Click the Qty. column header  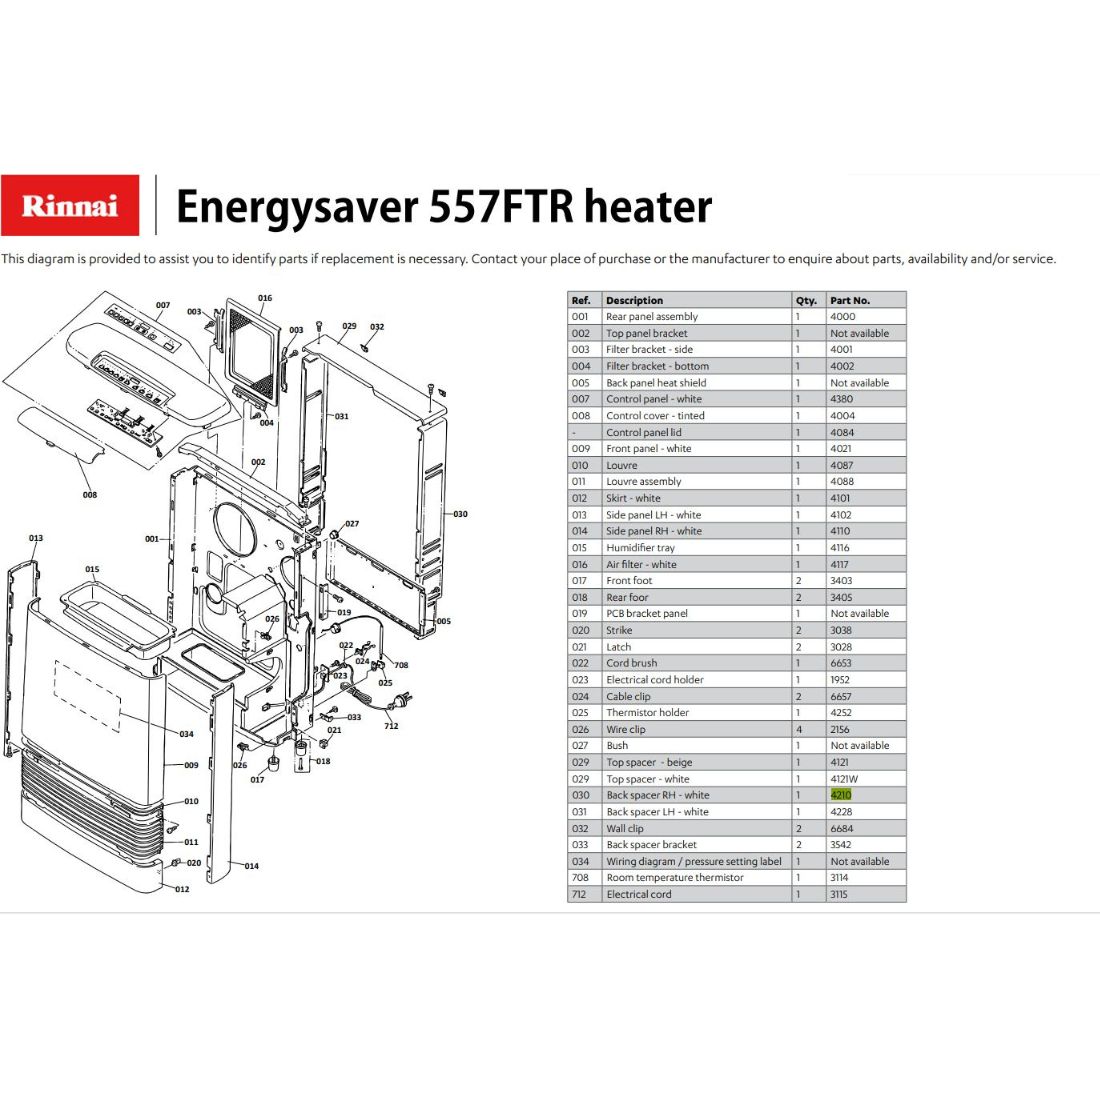click(806, 300)
